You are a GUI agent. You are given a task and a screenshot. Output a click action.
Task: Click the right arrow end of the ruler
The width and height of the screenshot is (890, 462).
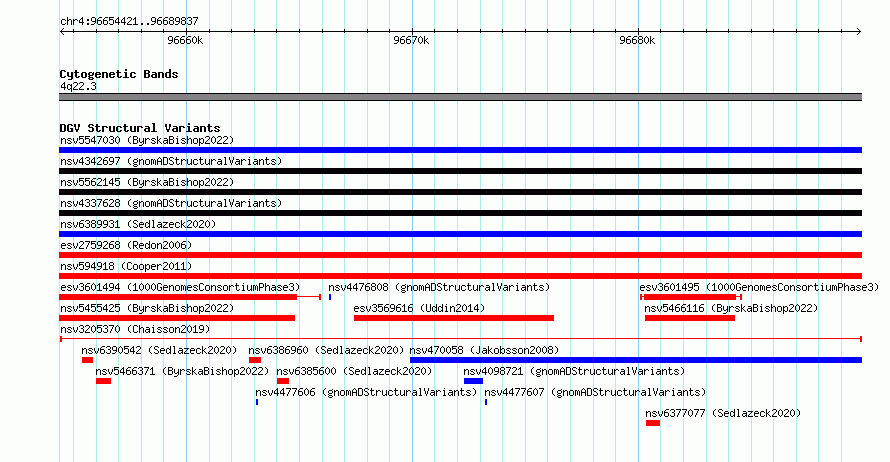tap(859, 32)
